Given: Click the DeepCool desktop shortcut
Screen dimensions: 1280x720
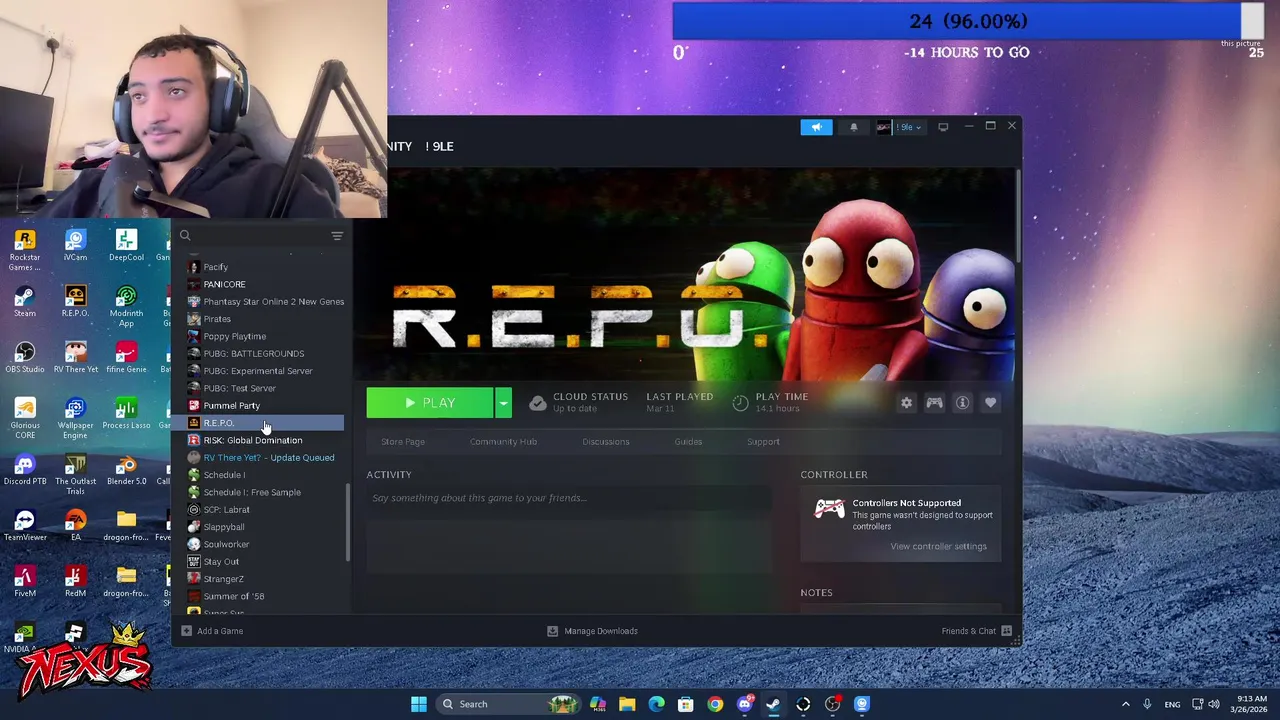Looking at the screenshot, I should 126,245.
